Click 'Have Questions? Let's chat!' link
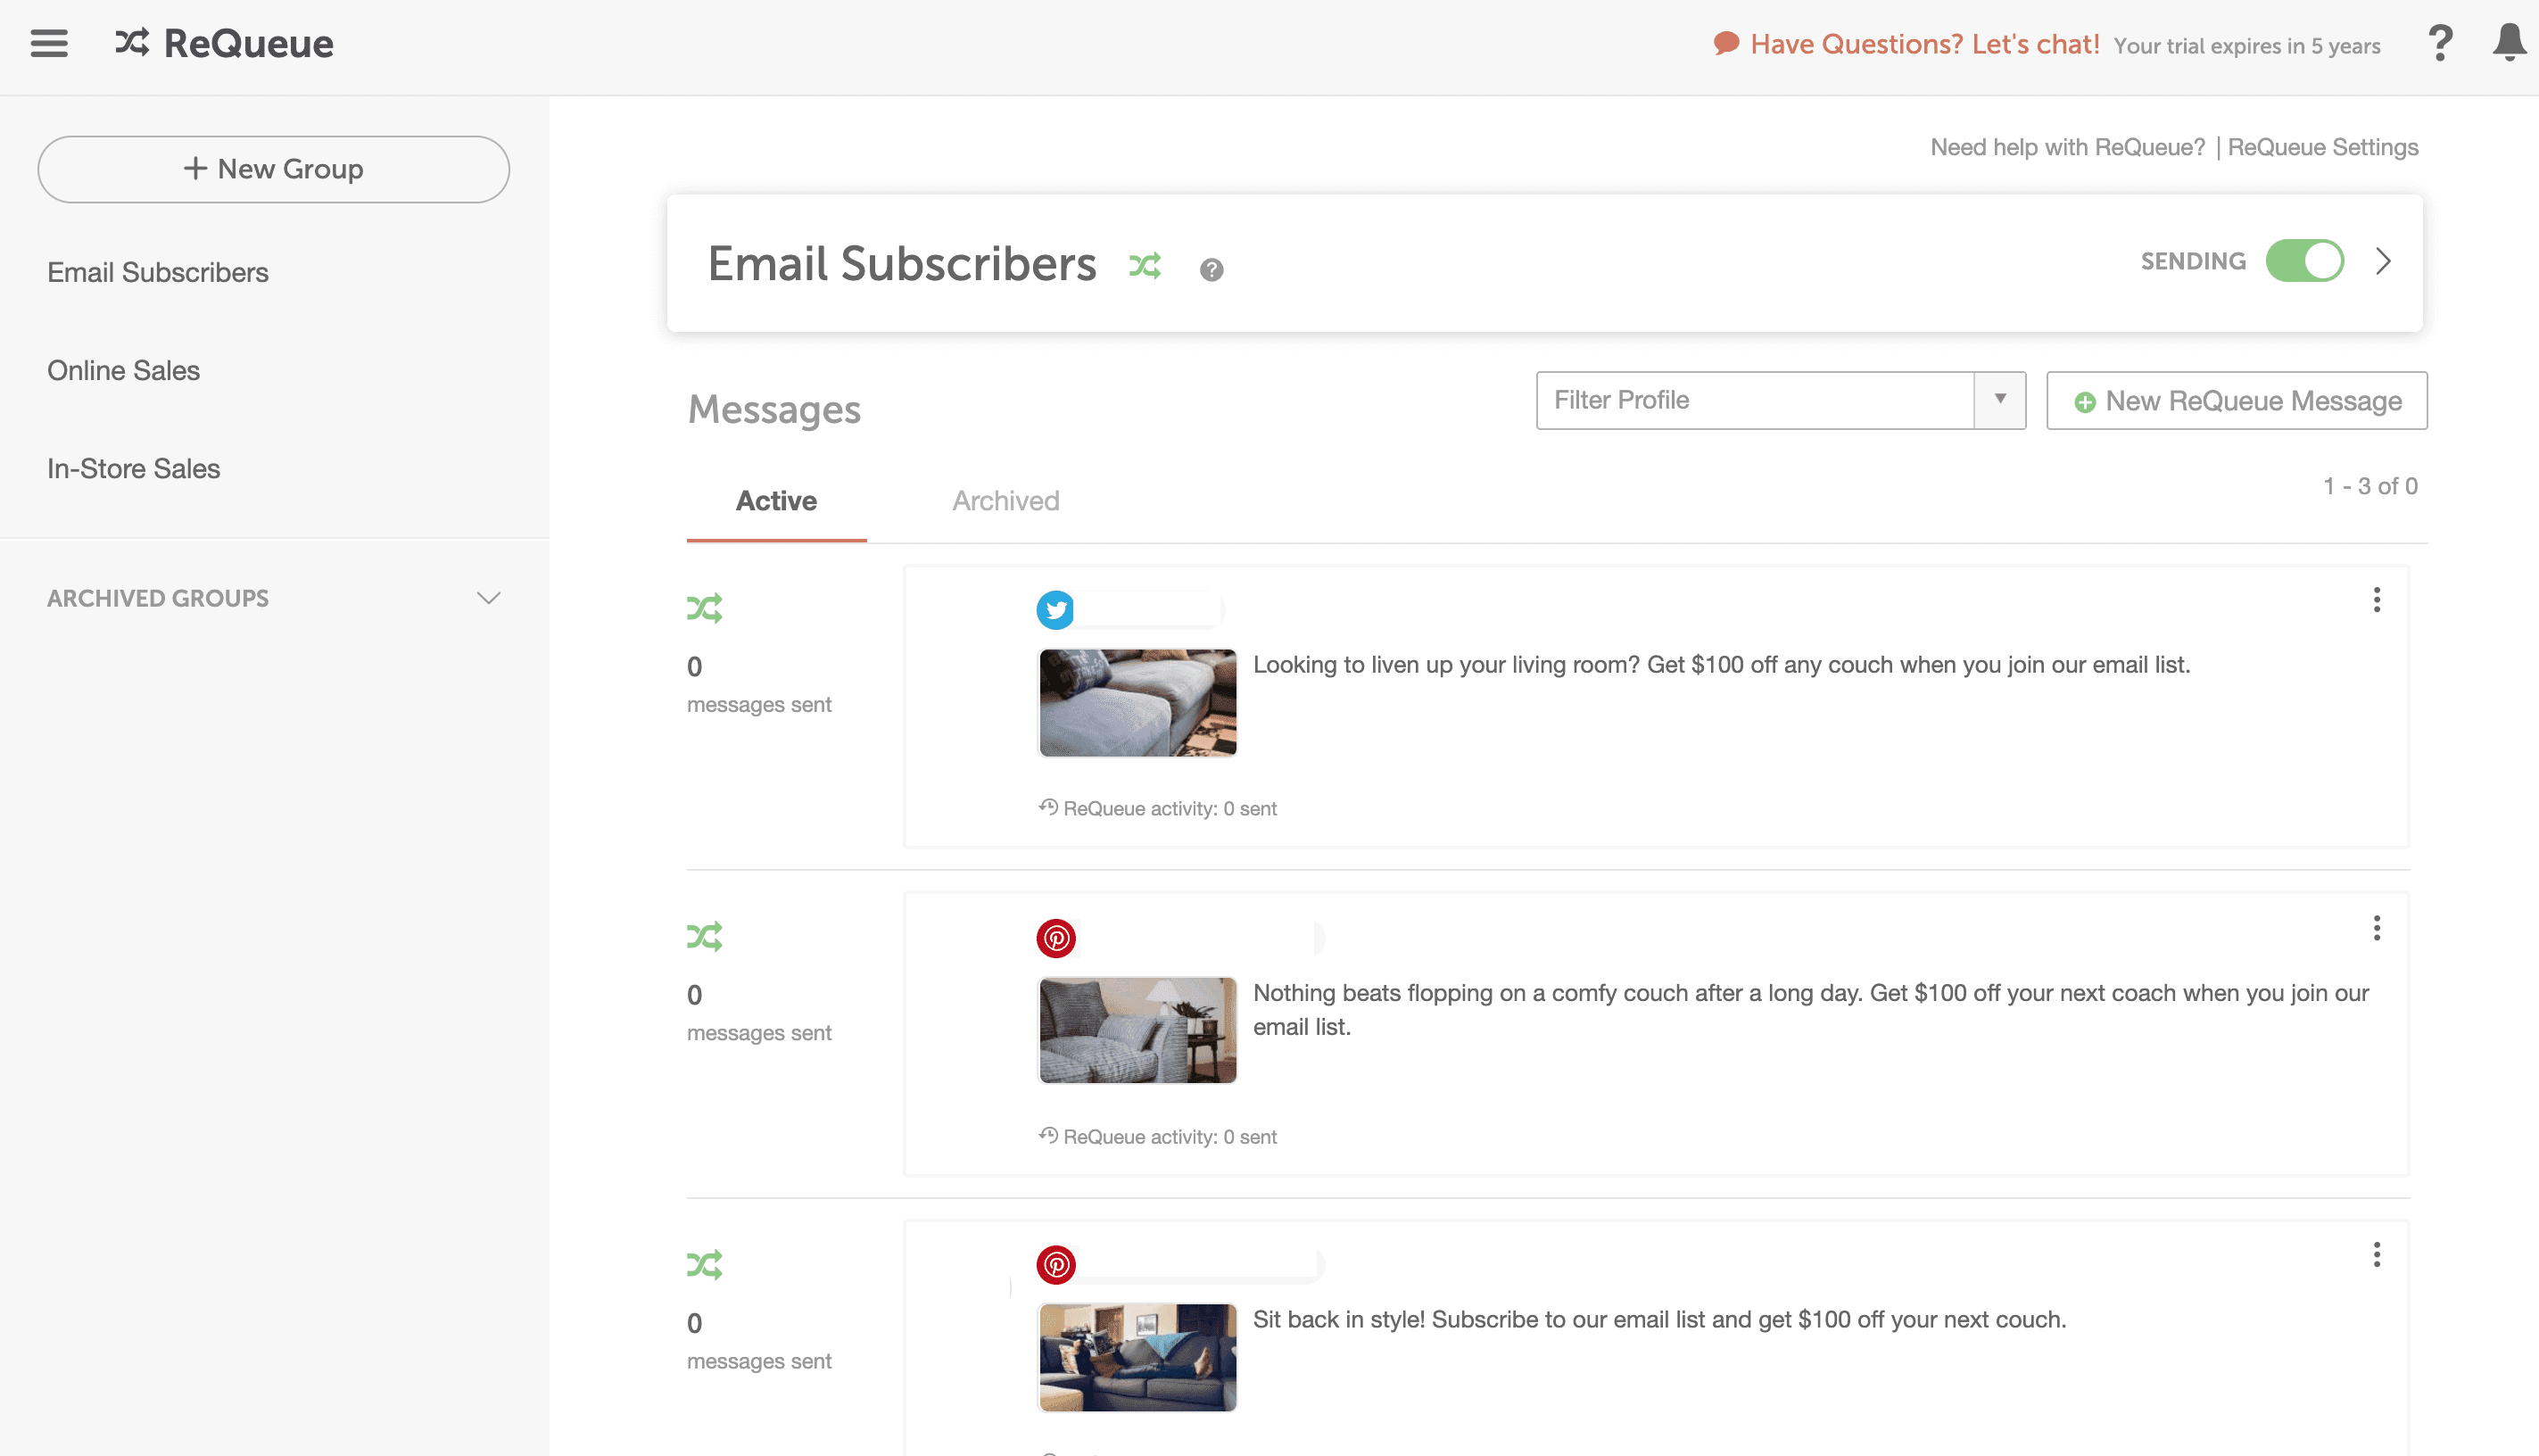The width and height of the screenshot is (2539, 1456). pyautogui.click(x=1924, y=44)
